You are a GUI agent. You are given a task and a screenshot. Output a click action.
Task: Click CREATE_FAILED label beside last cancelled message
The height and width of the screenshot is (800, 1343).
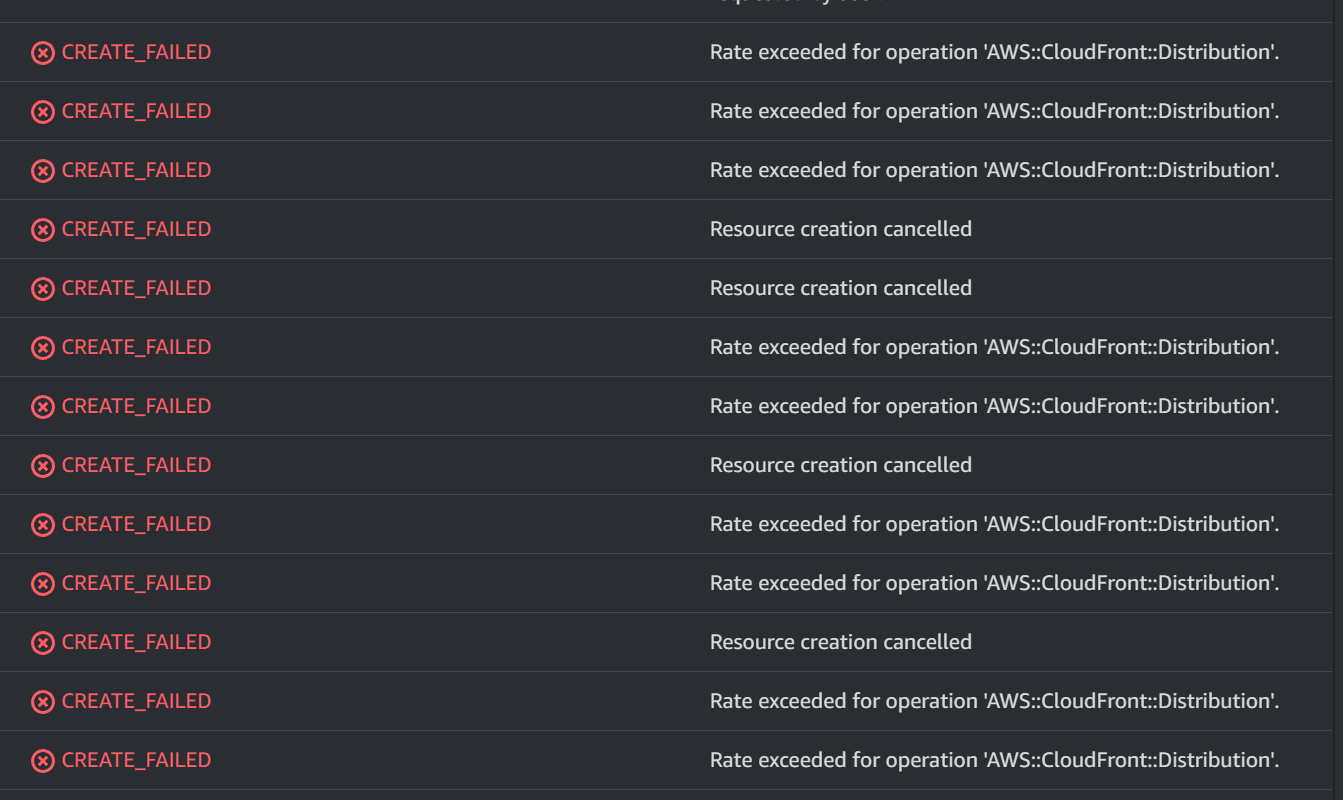click(137, 642)
